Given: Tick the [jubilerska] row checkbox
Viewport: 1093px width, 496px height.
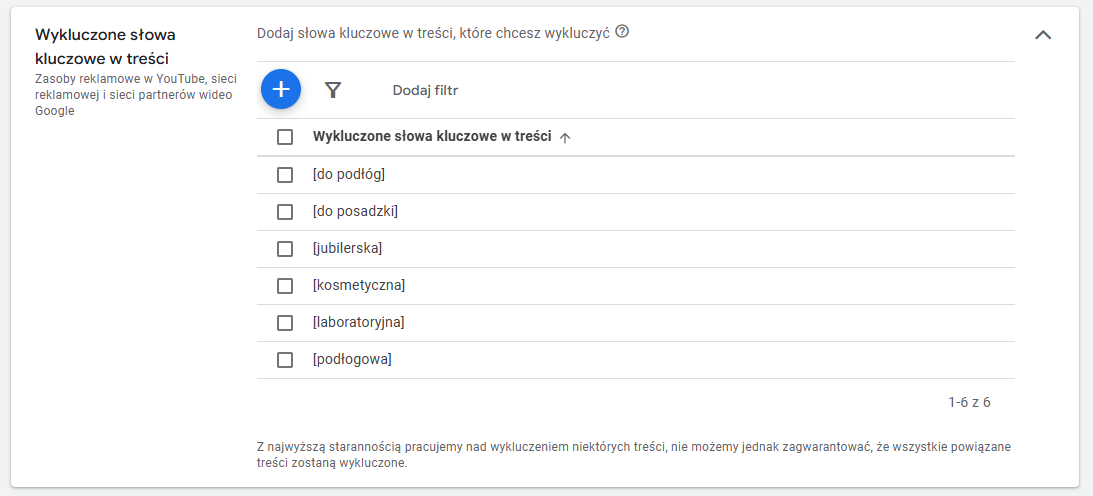Looking at the screenshot, I should coord(285,249).
